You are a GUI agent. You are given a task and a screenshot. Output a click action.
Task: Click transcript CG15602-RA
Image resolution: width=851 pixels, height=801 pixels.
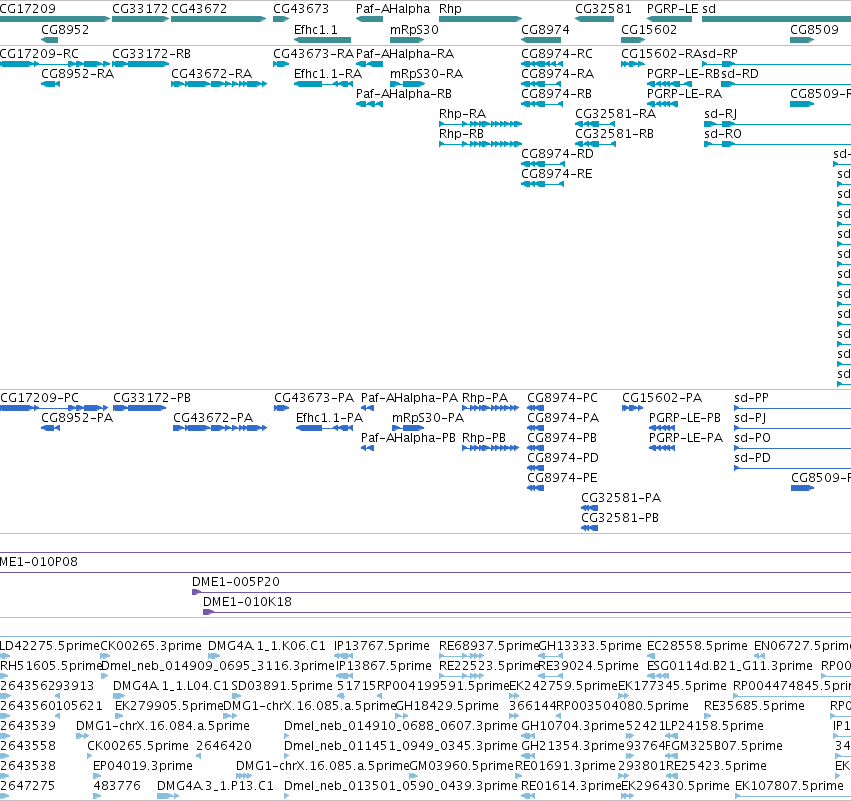click(661, 54)
